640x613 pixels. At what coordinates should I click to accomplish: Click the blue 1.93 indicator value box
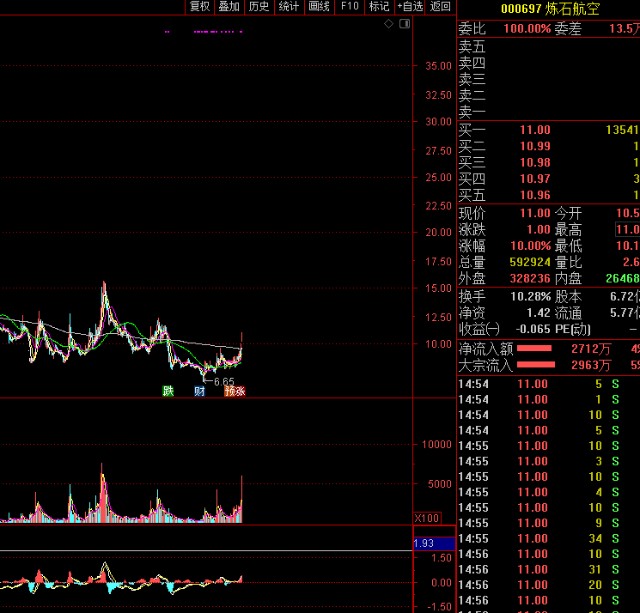pyautogui.click(x=434, y=542)
